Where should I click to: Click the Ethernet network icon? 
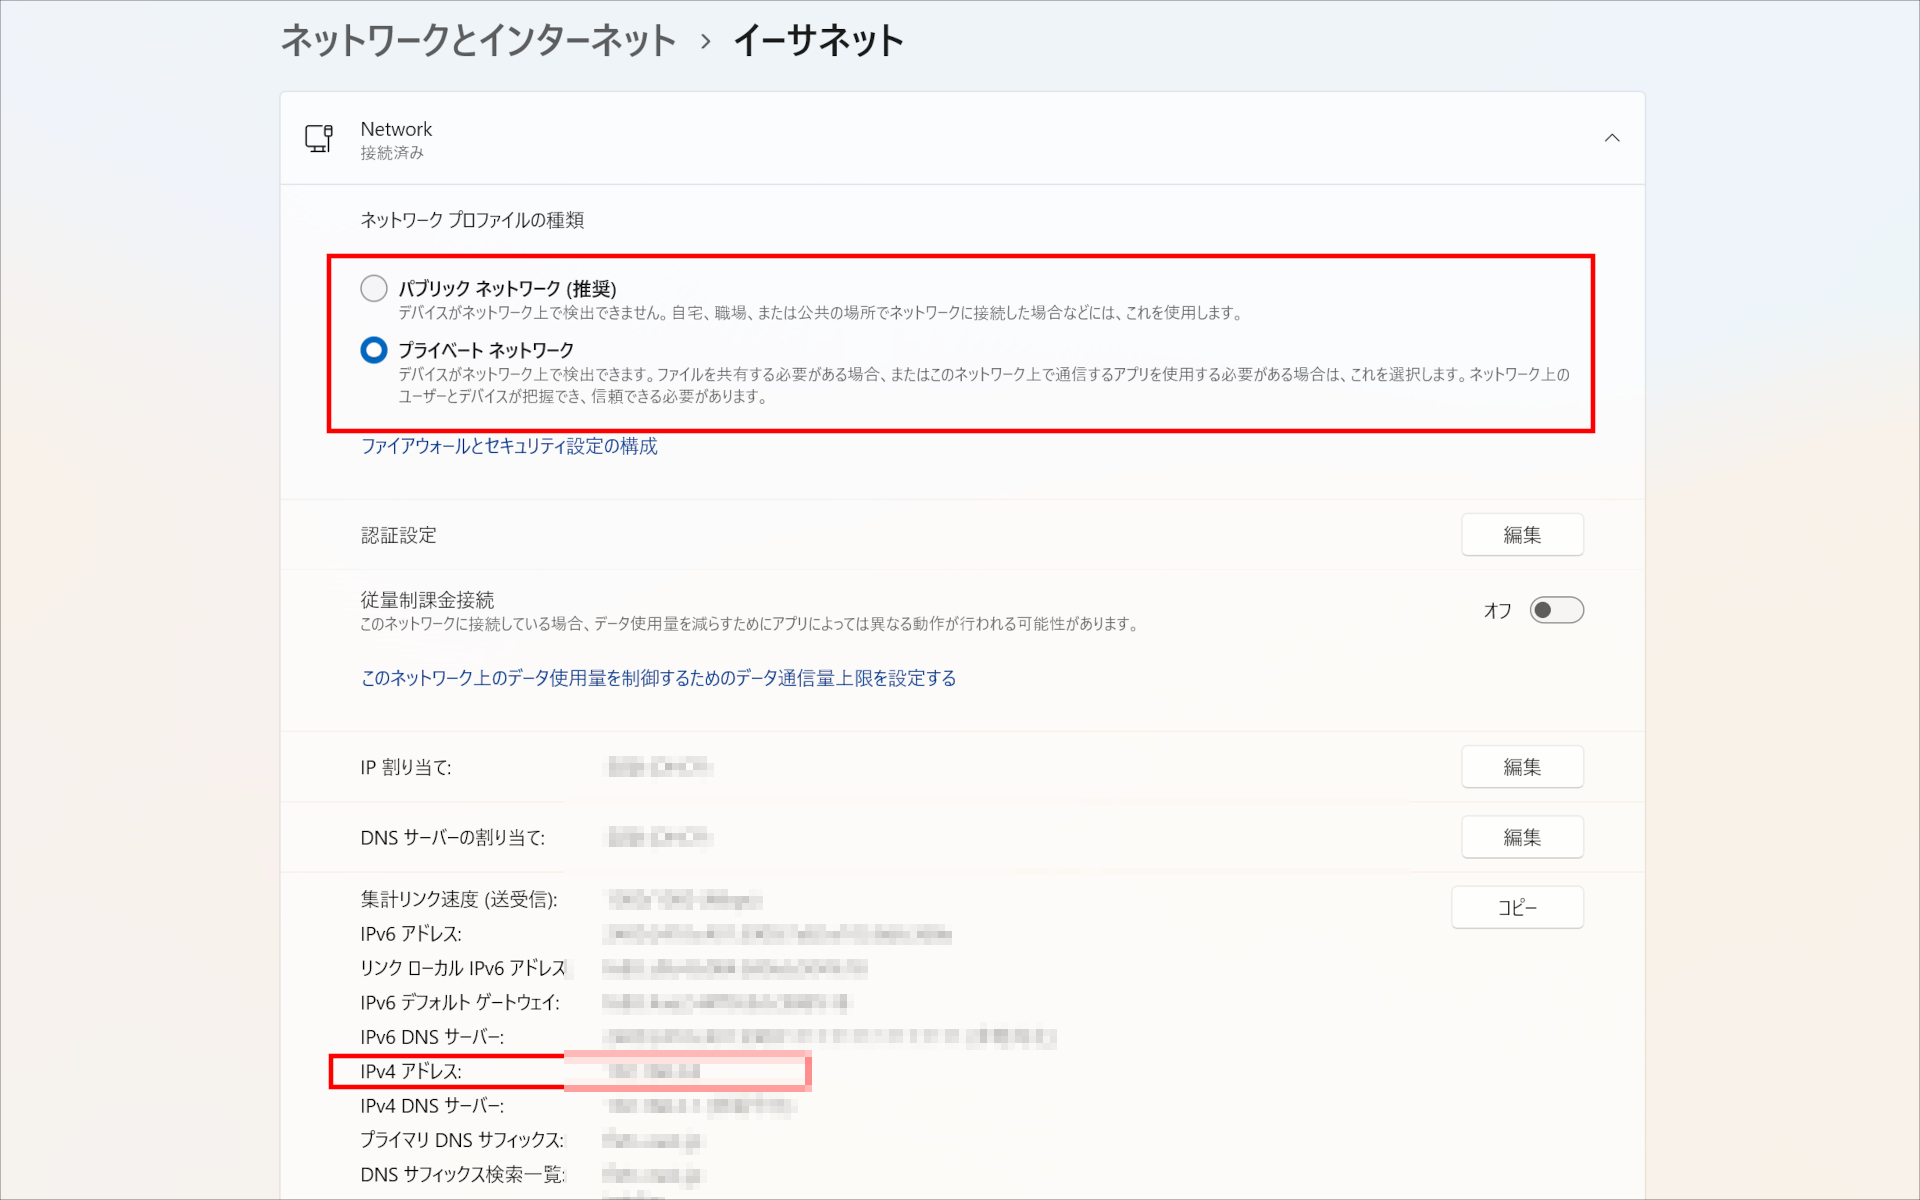pos(317,138)
